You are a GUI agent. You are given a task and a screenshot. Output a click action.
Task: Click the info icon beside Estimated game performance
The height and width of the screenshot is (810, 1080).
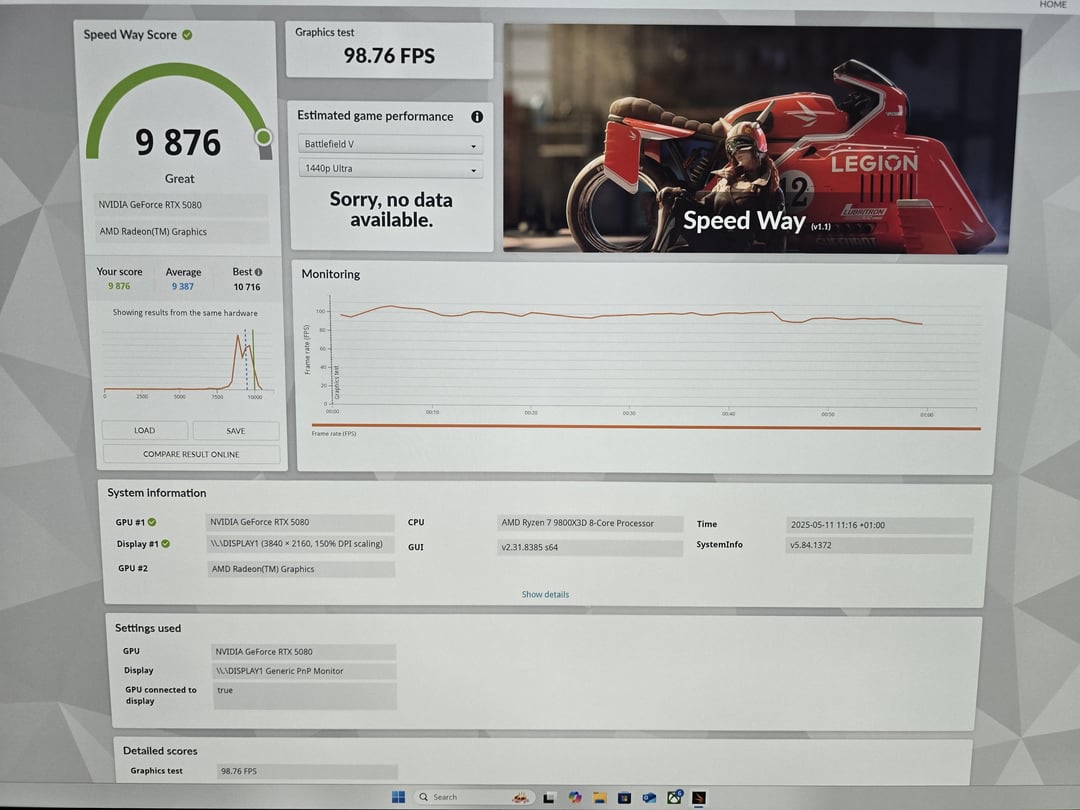[x=477, y=116]
